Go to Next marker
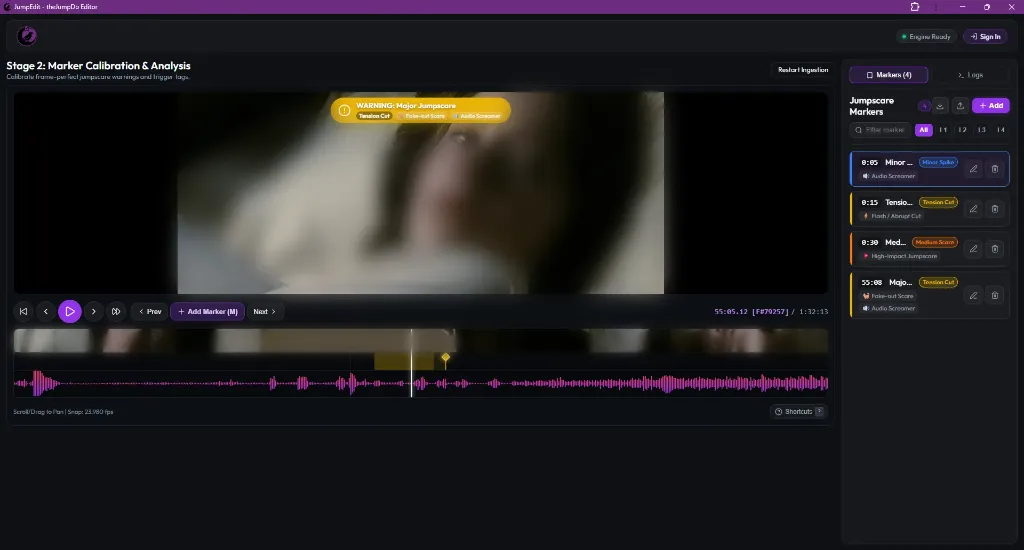 pyautogui.click(x=264, y=312)
